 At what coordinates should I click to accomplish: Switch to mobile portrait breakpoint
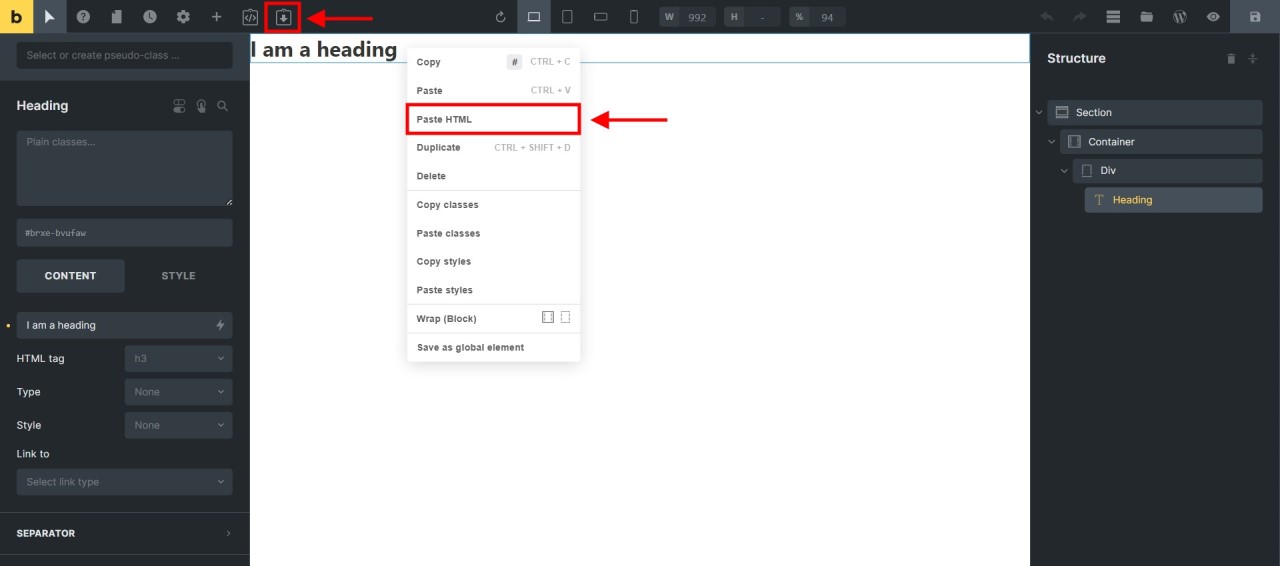(x=633, y=17)
